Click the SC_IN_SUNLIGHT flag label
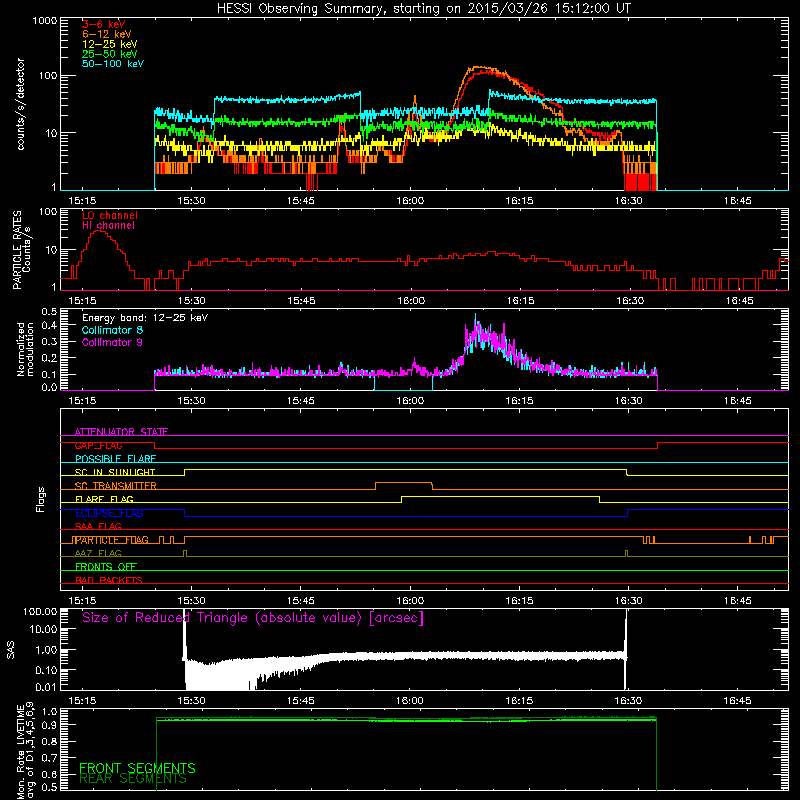Image resolution: width=800 pixels, height=800 pixels. pyautogui.click(x=115, y=472)
